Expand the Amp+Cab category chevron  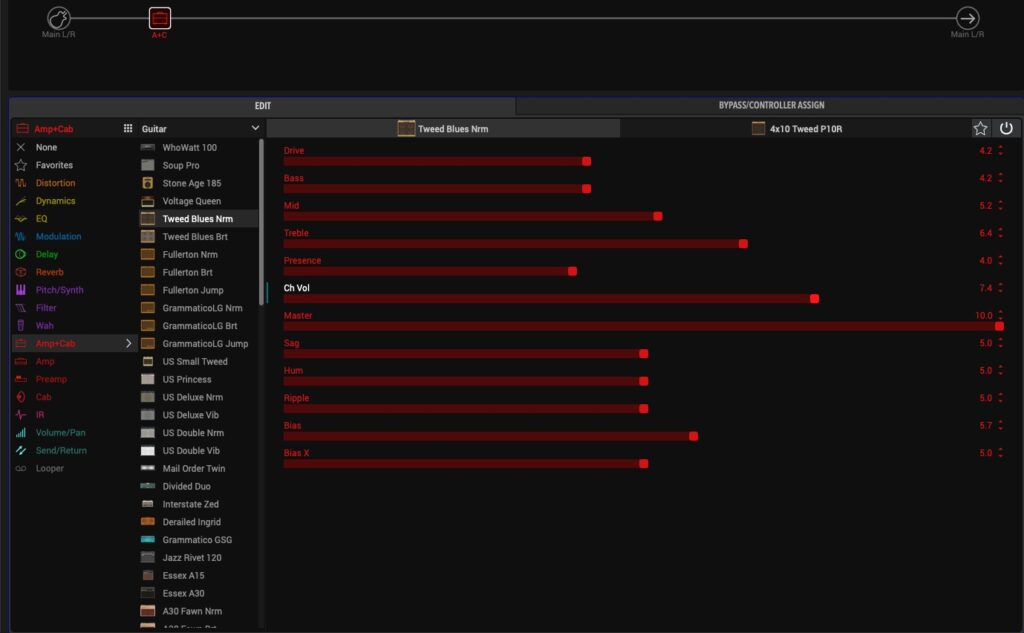(128, 343)
